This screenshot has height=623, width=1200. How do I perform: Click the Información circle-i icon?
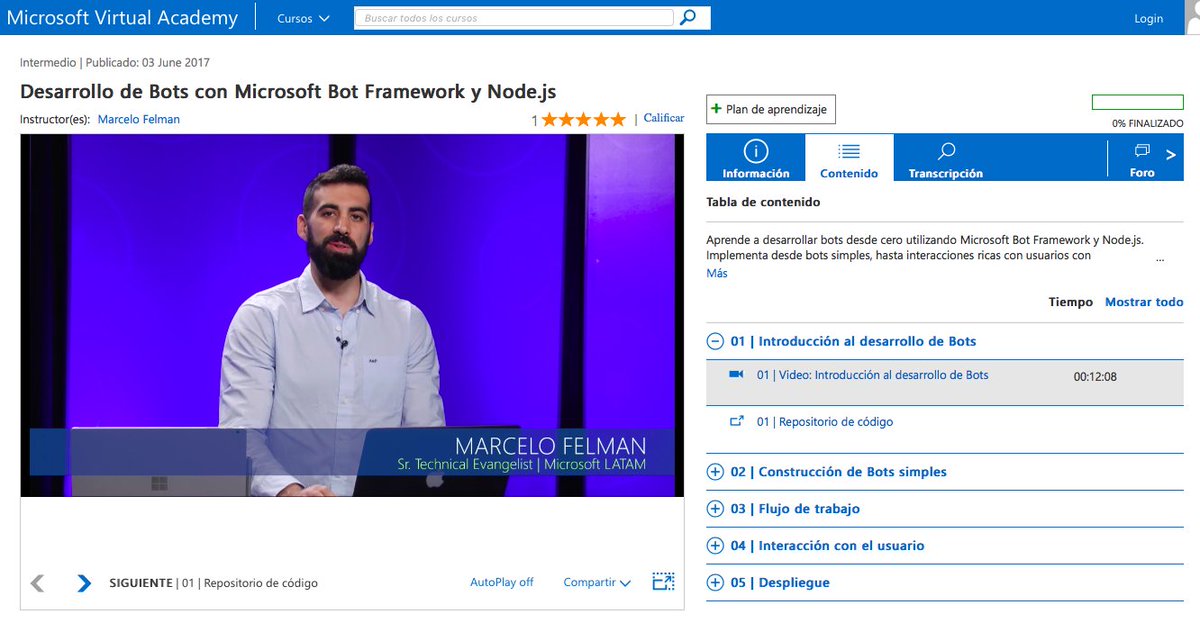[756, 151]
